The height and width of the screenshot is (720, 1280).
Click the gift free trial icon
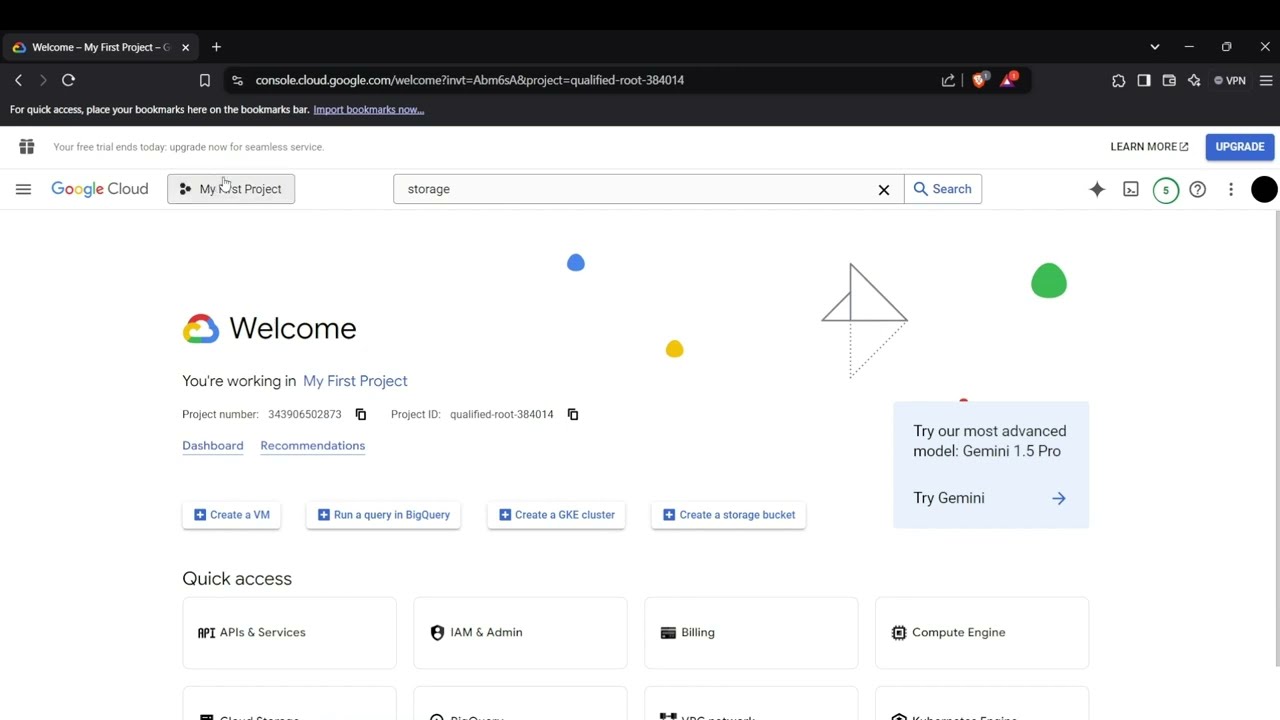coord(27,147)
